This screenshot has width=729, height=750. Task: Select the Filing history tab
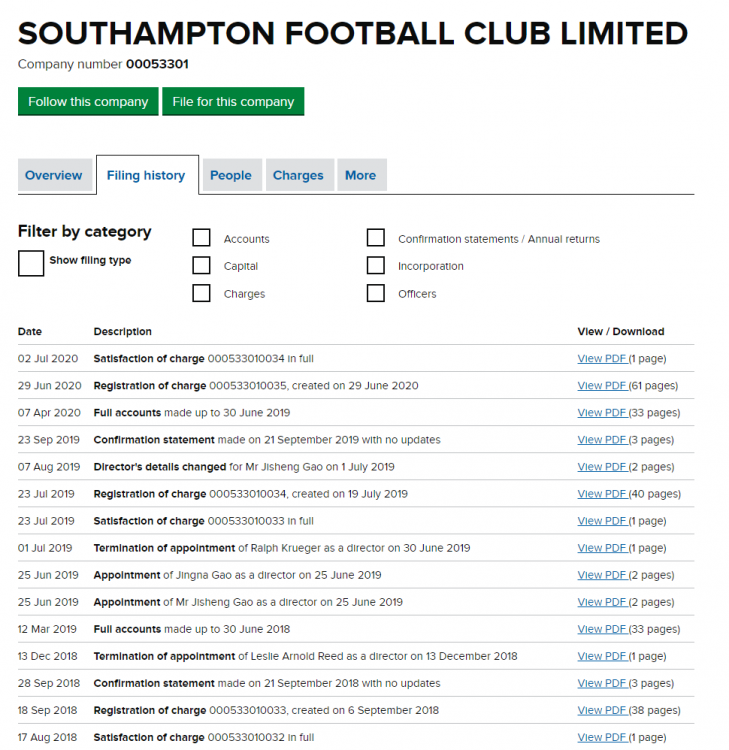[146, 175]
